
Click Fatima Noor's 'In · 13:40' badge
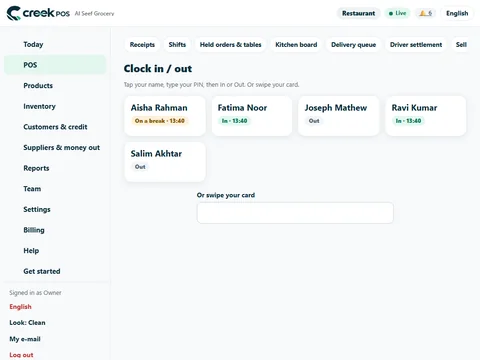click(235, 121)
